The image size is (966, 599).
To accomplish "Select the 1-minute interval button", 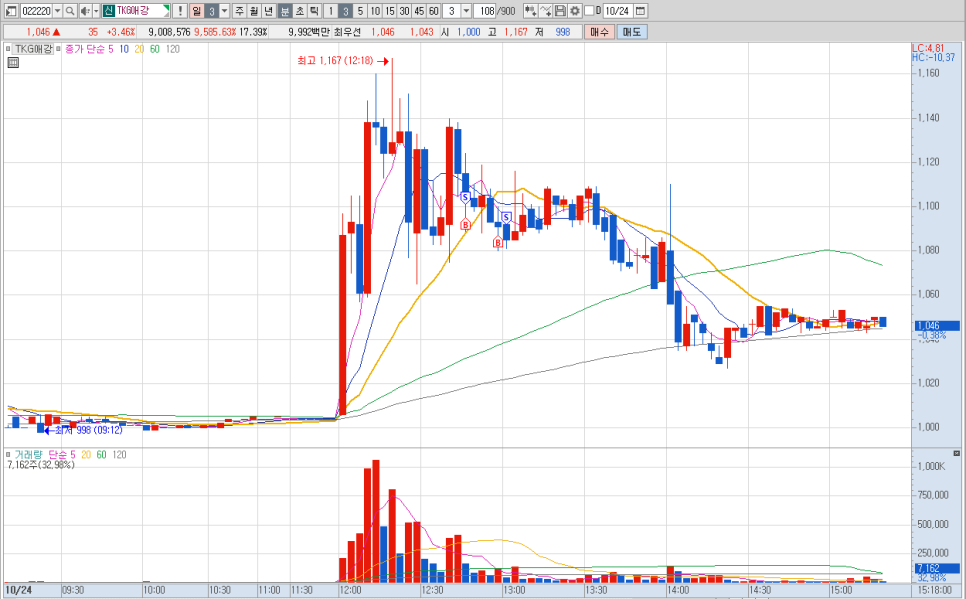I will tap(331, 11).
